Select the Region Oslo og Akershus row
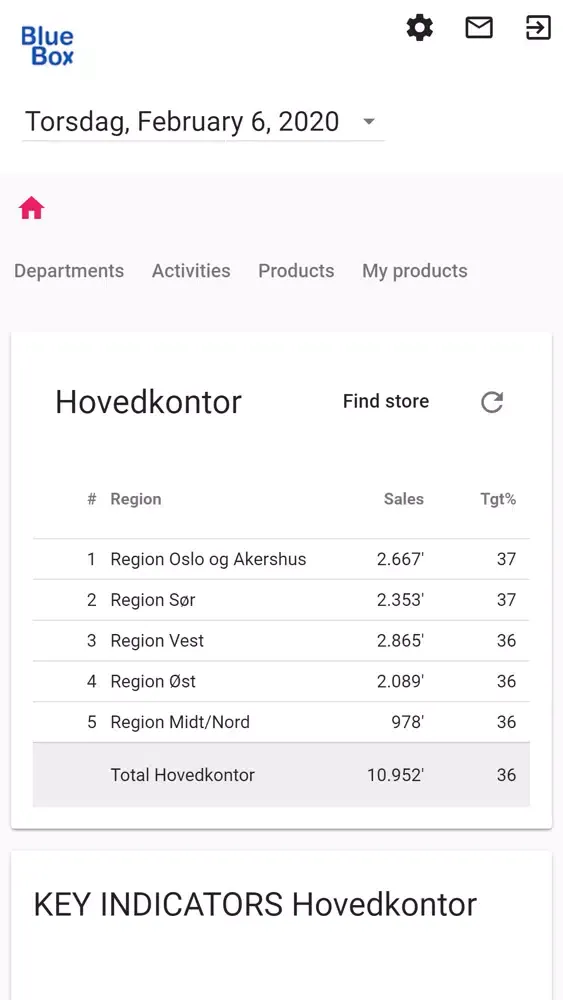Screen dimensions: 563x1000 281,559
